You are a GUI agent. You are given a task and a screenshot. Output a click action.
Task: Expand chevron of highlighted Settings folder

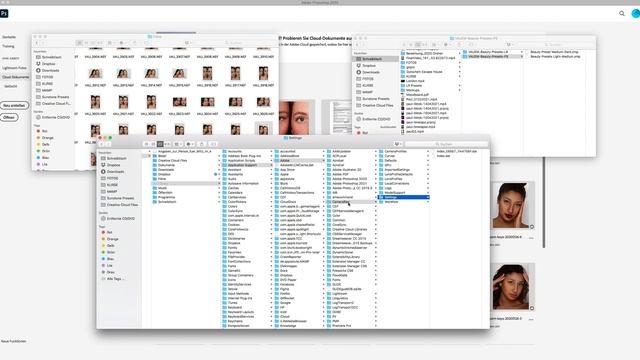[x=427, y=197]
